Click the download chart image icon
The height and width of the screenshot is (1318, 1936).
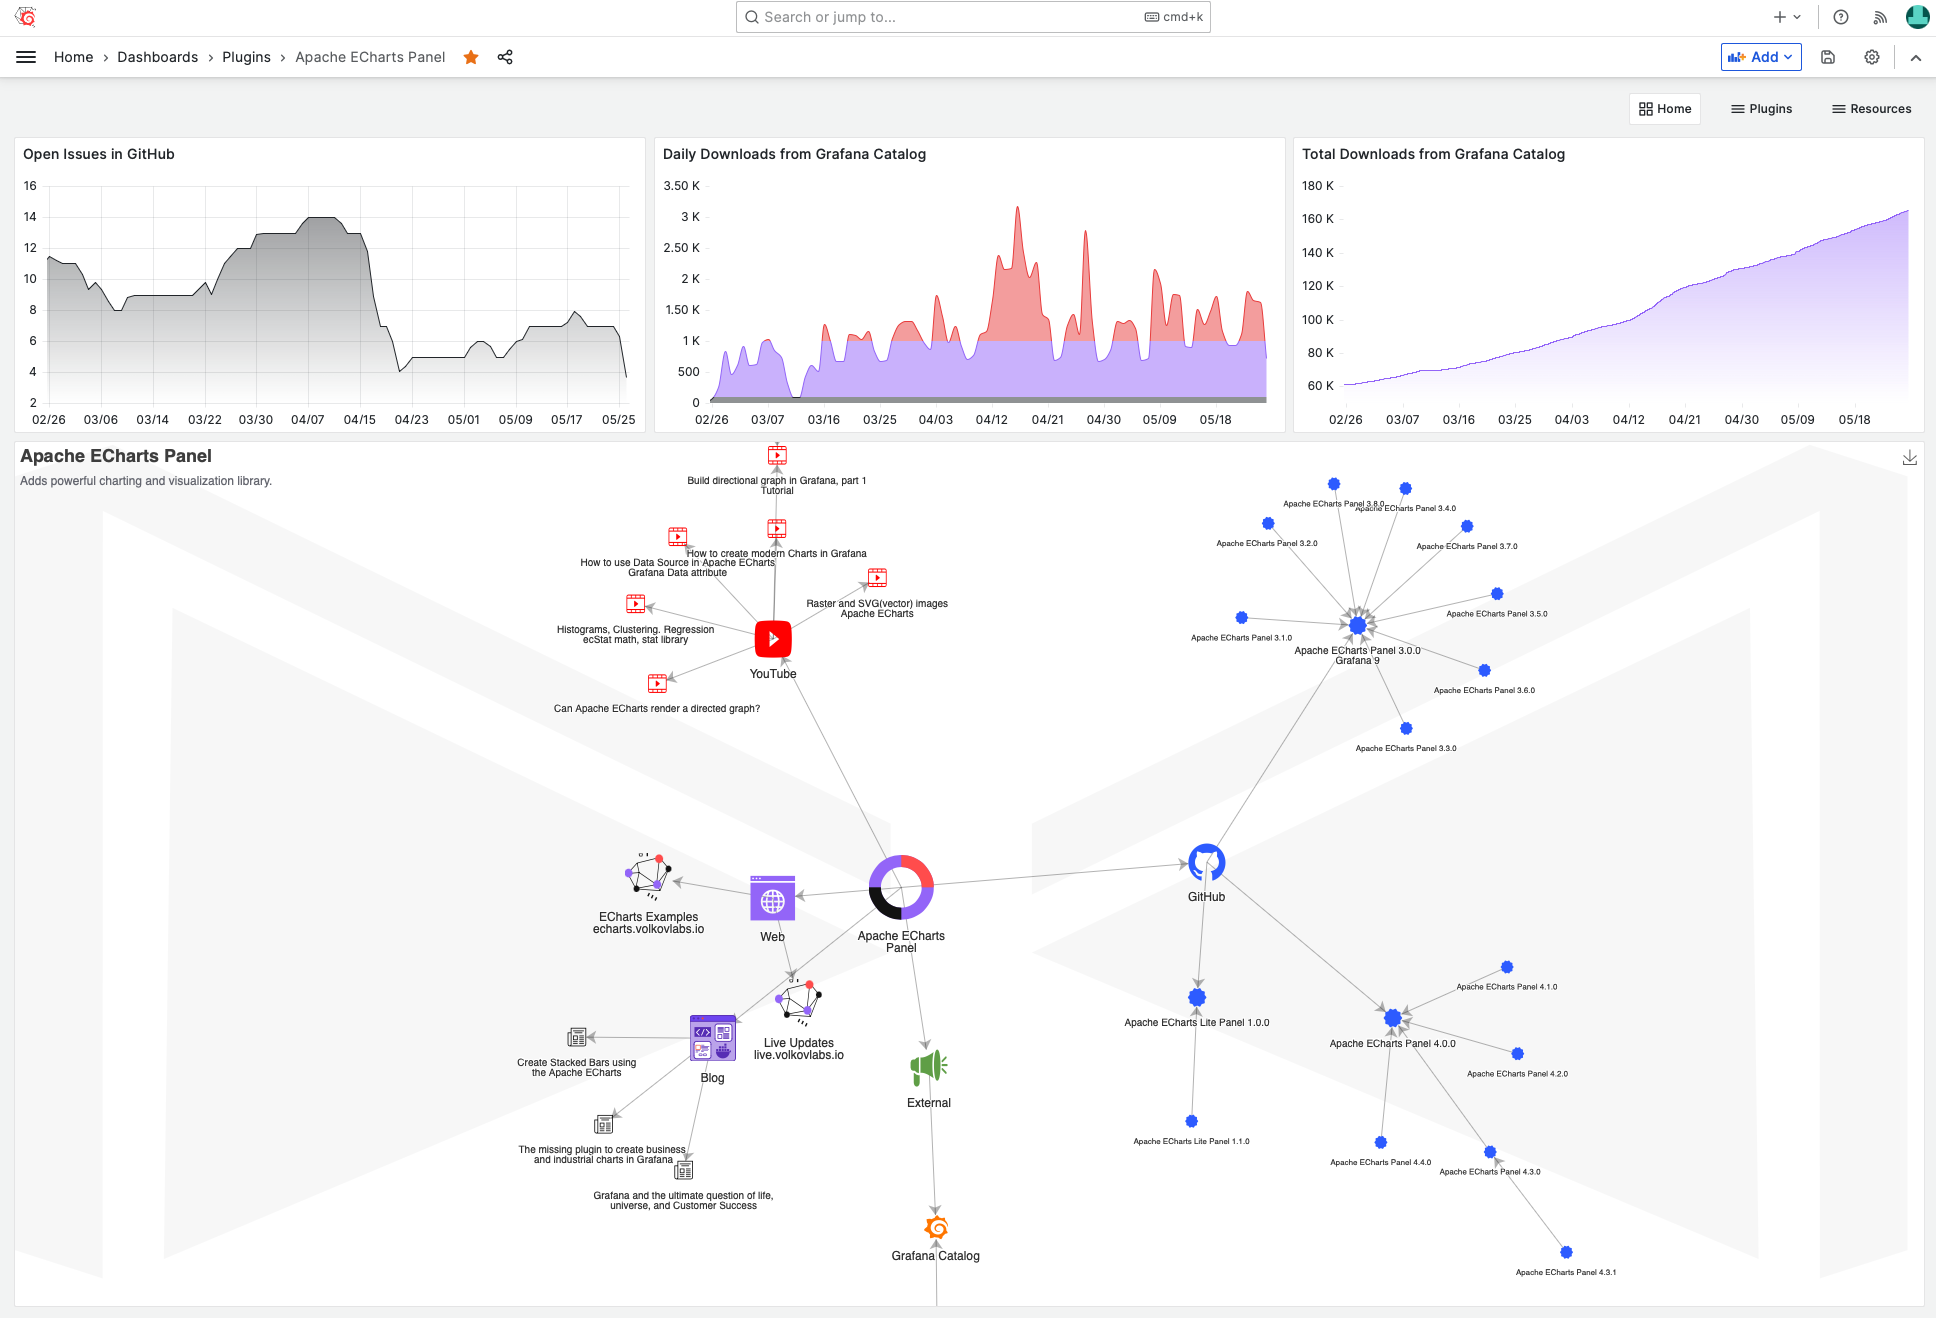click(x=1909, y=458)
